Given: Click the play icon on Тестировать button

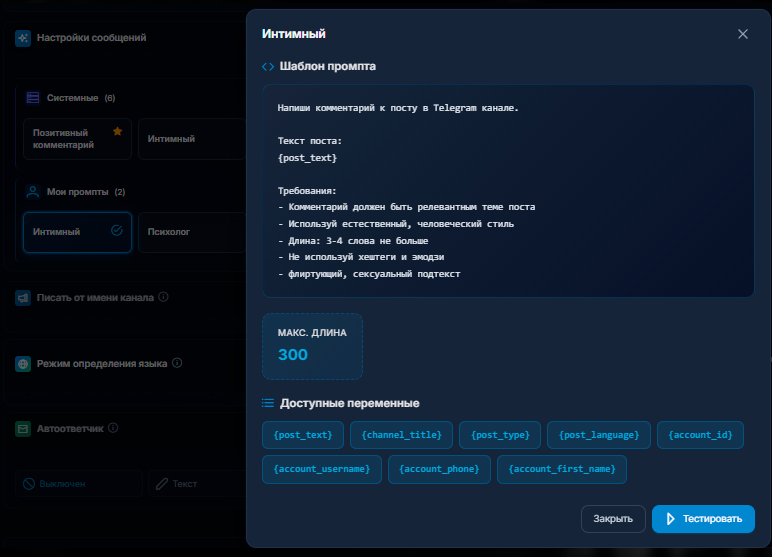Looking at the screenshot, I should point(670,519).
